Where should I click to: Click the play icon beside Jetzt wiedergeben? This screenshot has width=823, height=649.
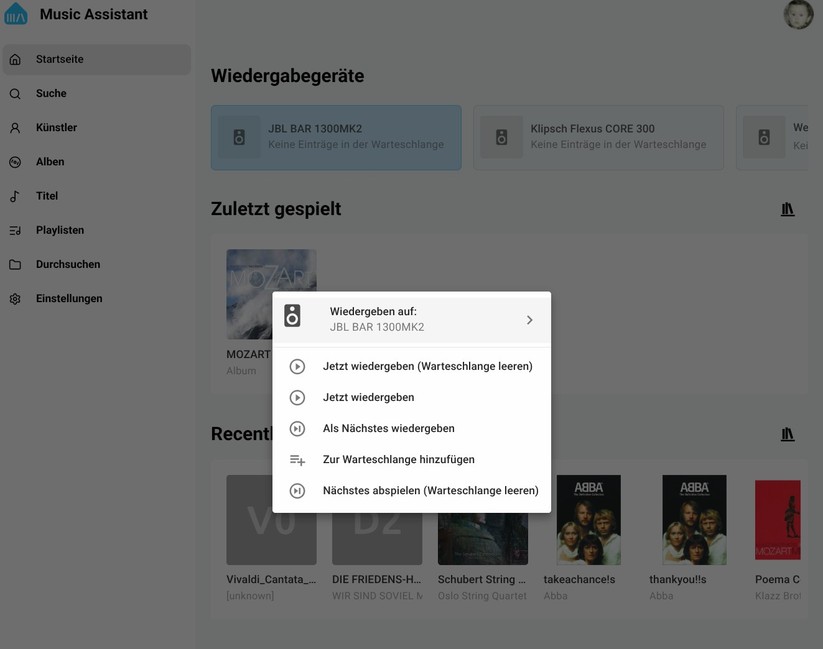point(297,397)
